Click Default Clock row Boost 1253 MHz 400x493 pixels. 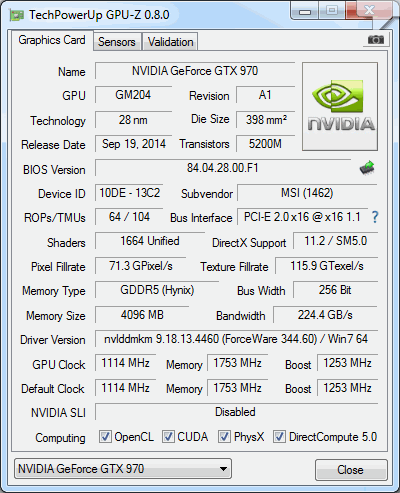[x=347, y=388]
